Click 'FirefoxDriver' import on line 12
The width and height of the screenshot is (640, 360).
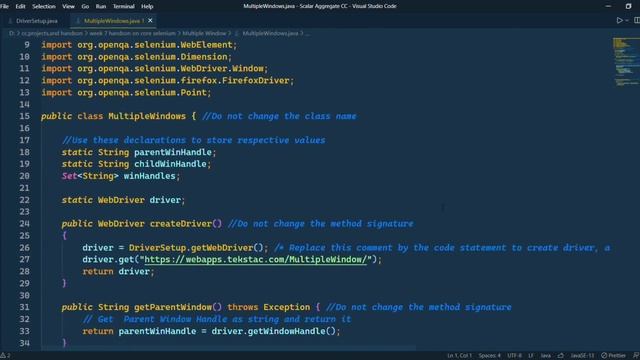[x=256, y=81]
